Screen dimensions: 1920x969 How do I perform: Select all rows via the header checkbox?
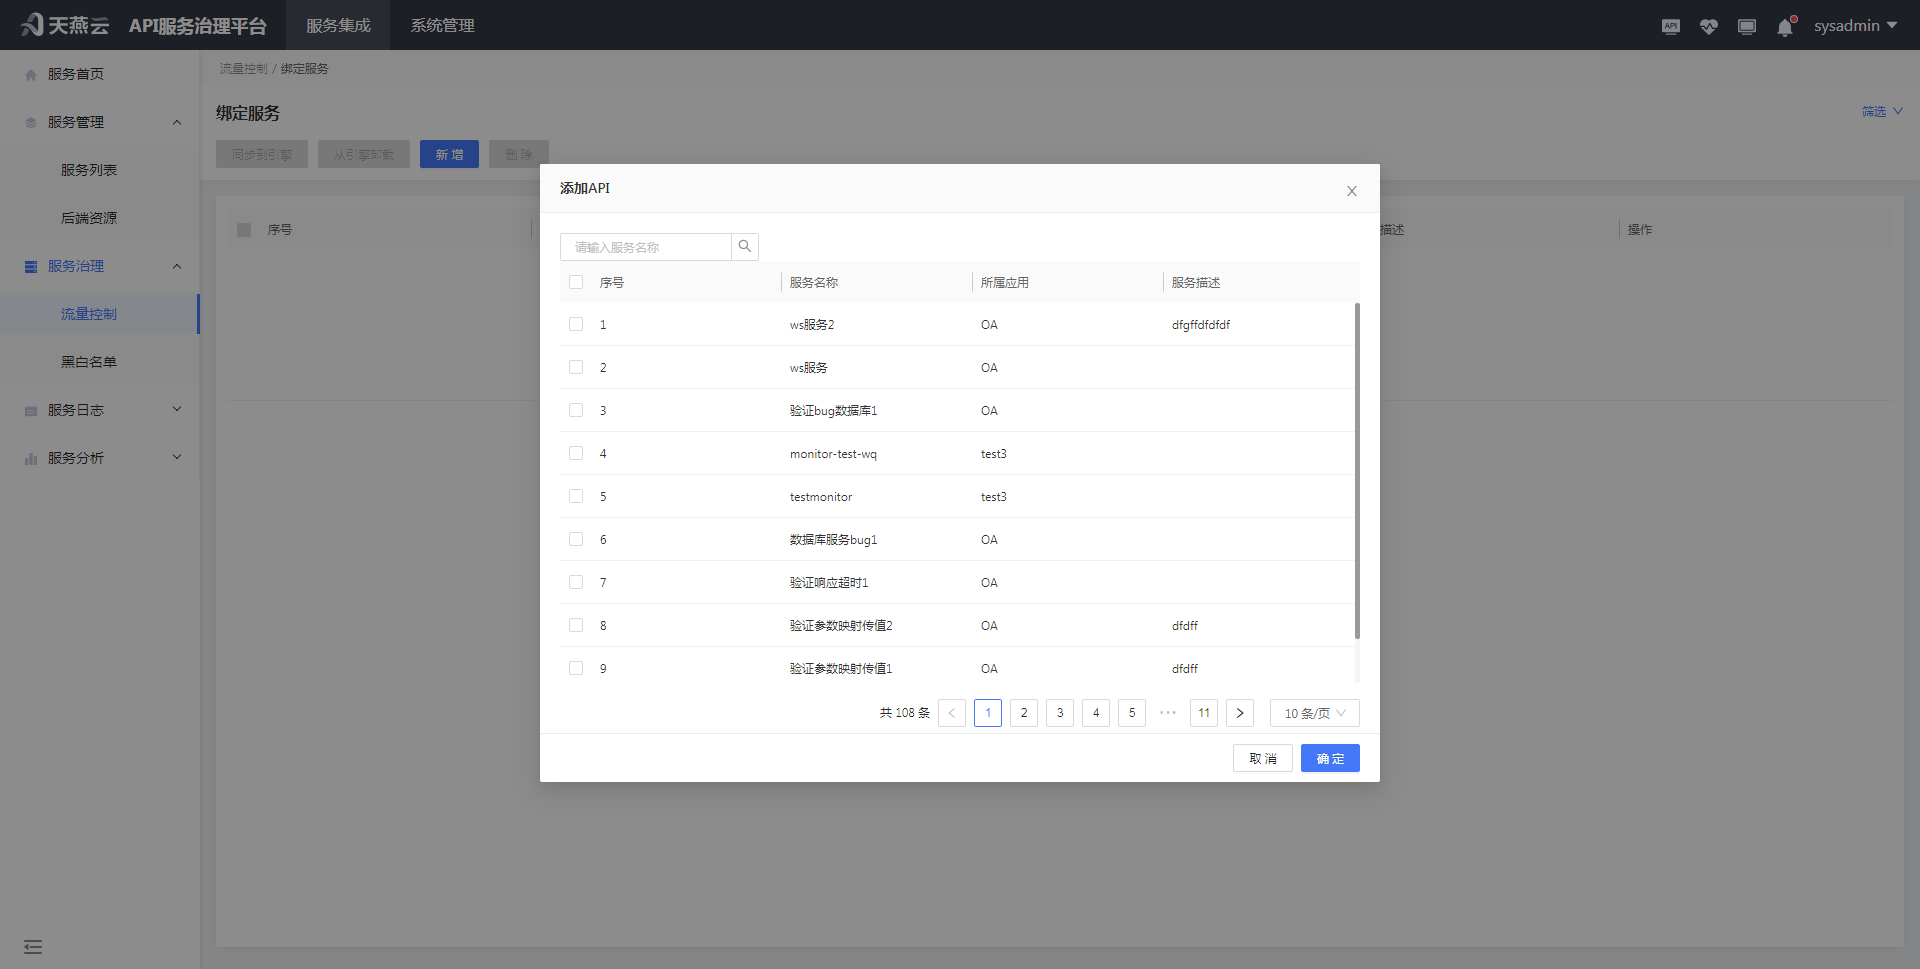576,282
